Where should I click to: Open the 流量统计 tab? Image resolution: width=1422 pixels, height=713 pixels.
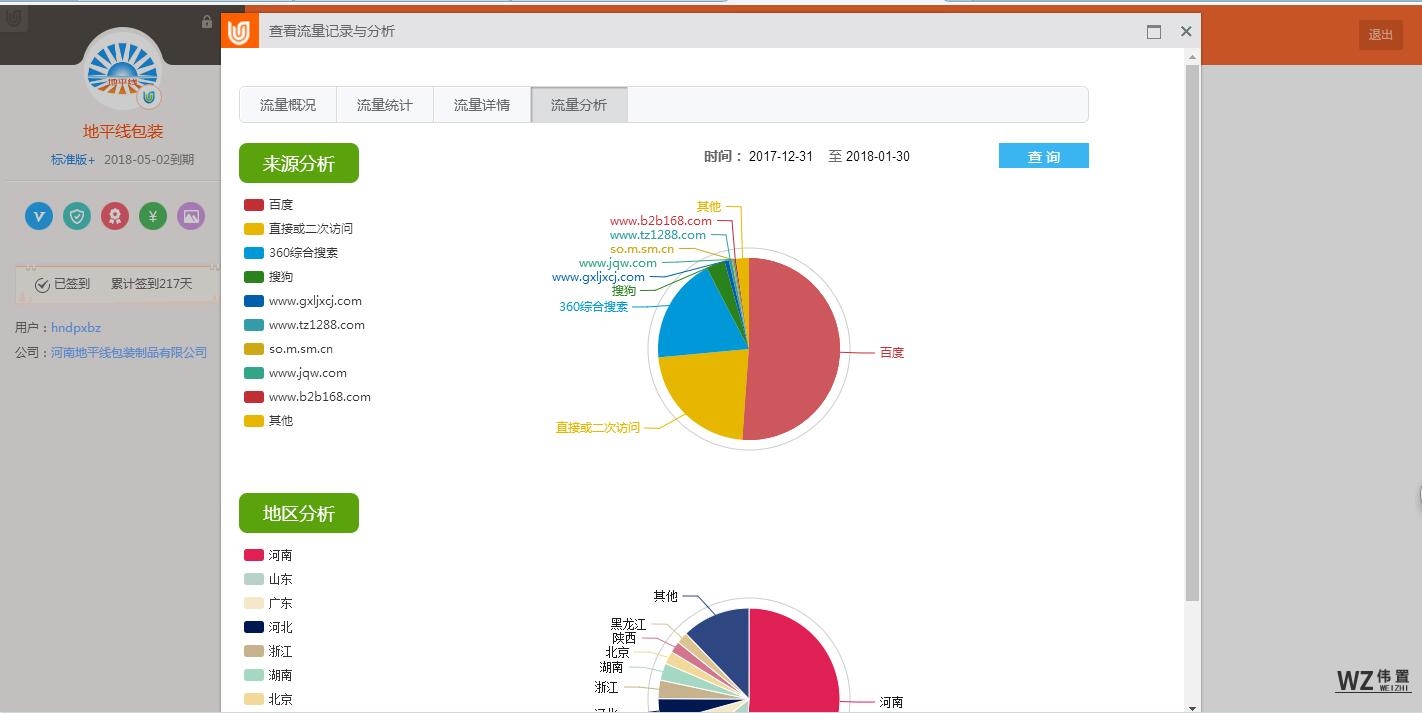(385, 105)
